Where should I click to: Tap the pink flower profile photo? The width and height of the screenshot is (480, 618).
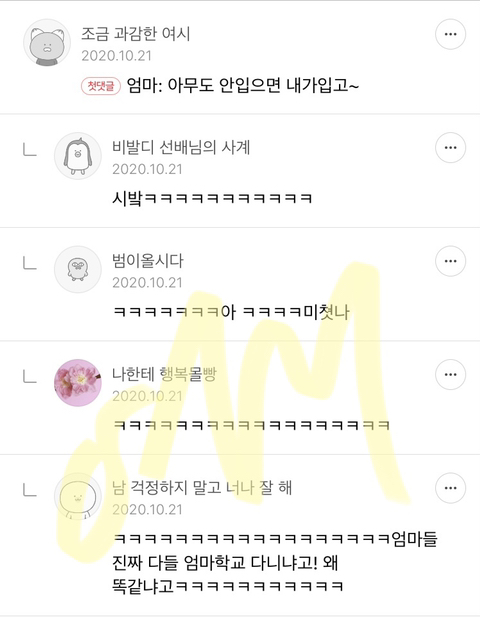coord(78,383)
